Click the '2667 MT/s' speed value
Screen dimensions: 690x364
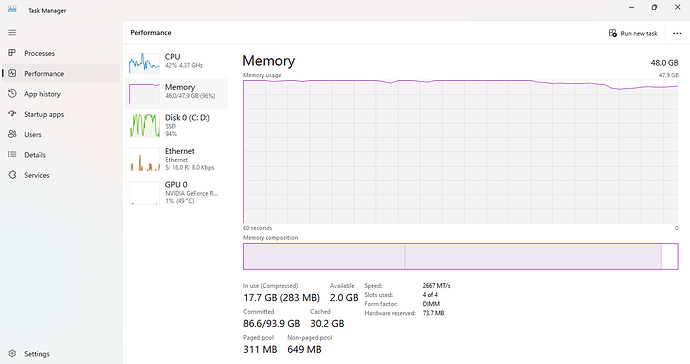click(437, 286)
